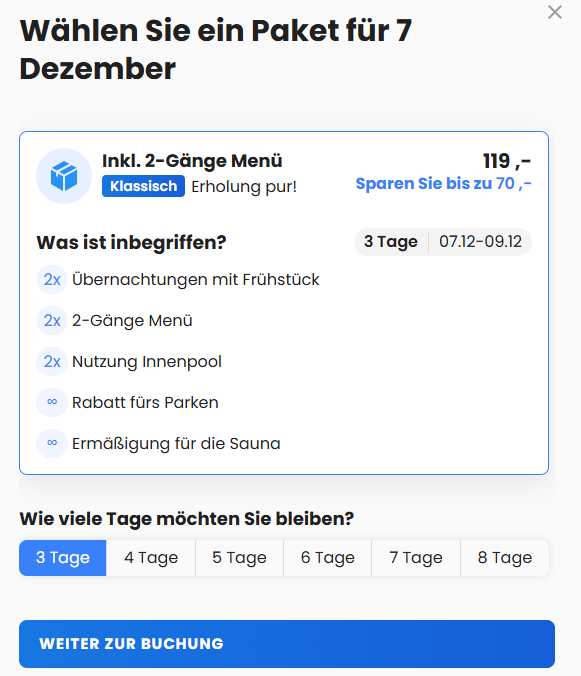The height and width of the screenshot is (676, 581).
Task: Click the 2x icon beside 2-Gänge Menü
Action: (x=52, y=320)
